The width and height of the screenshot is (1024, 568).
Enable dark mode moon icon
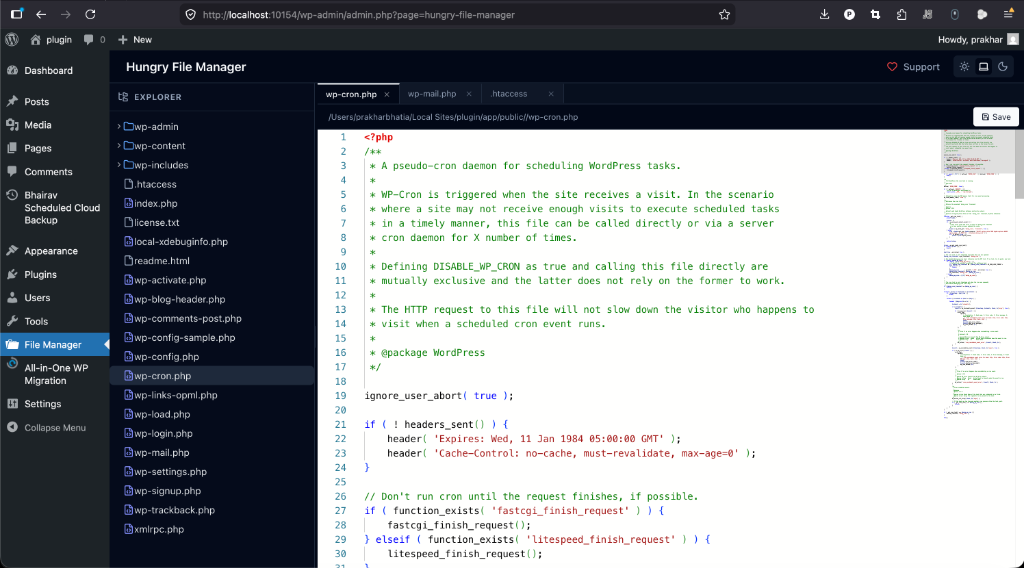tap(1003, 67)
